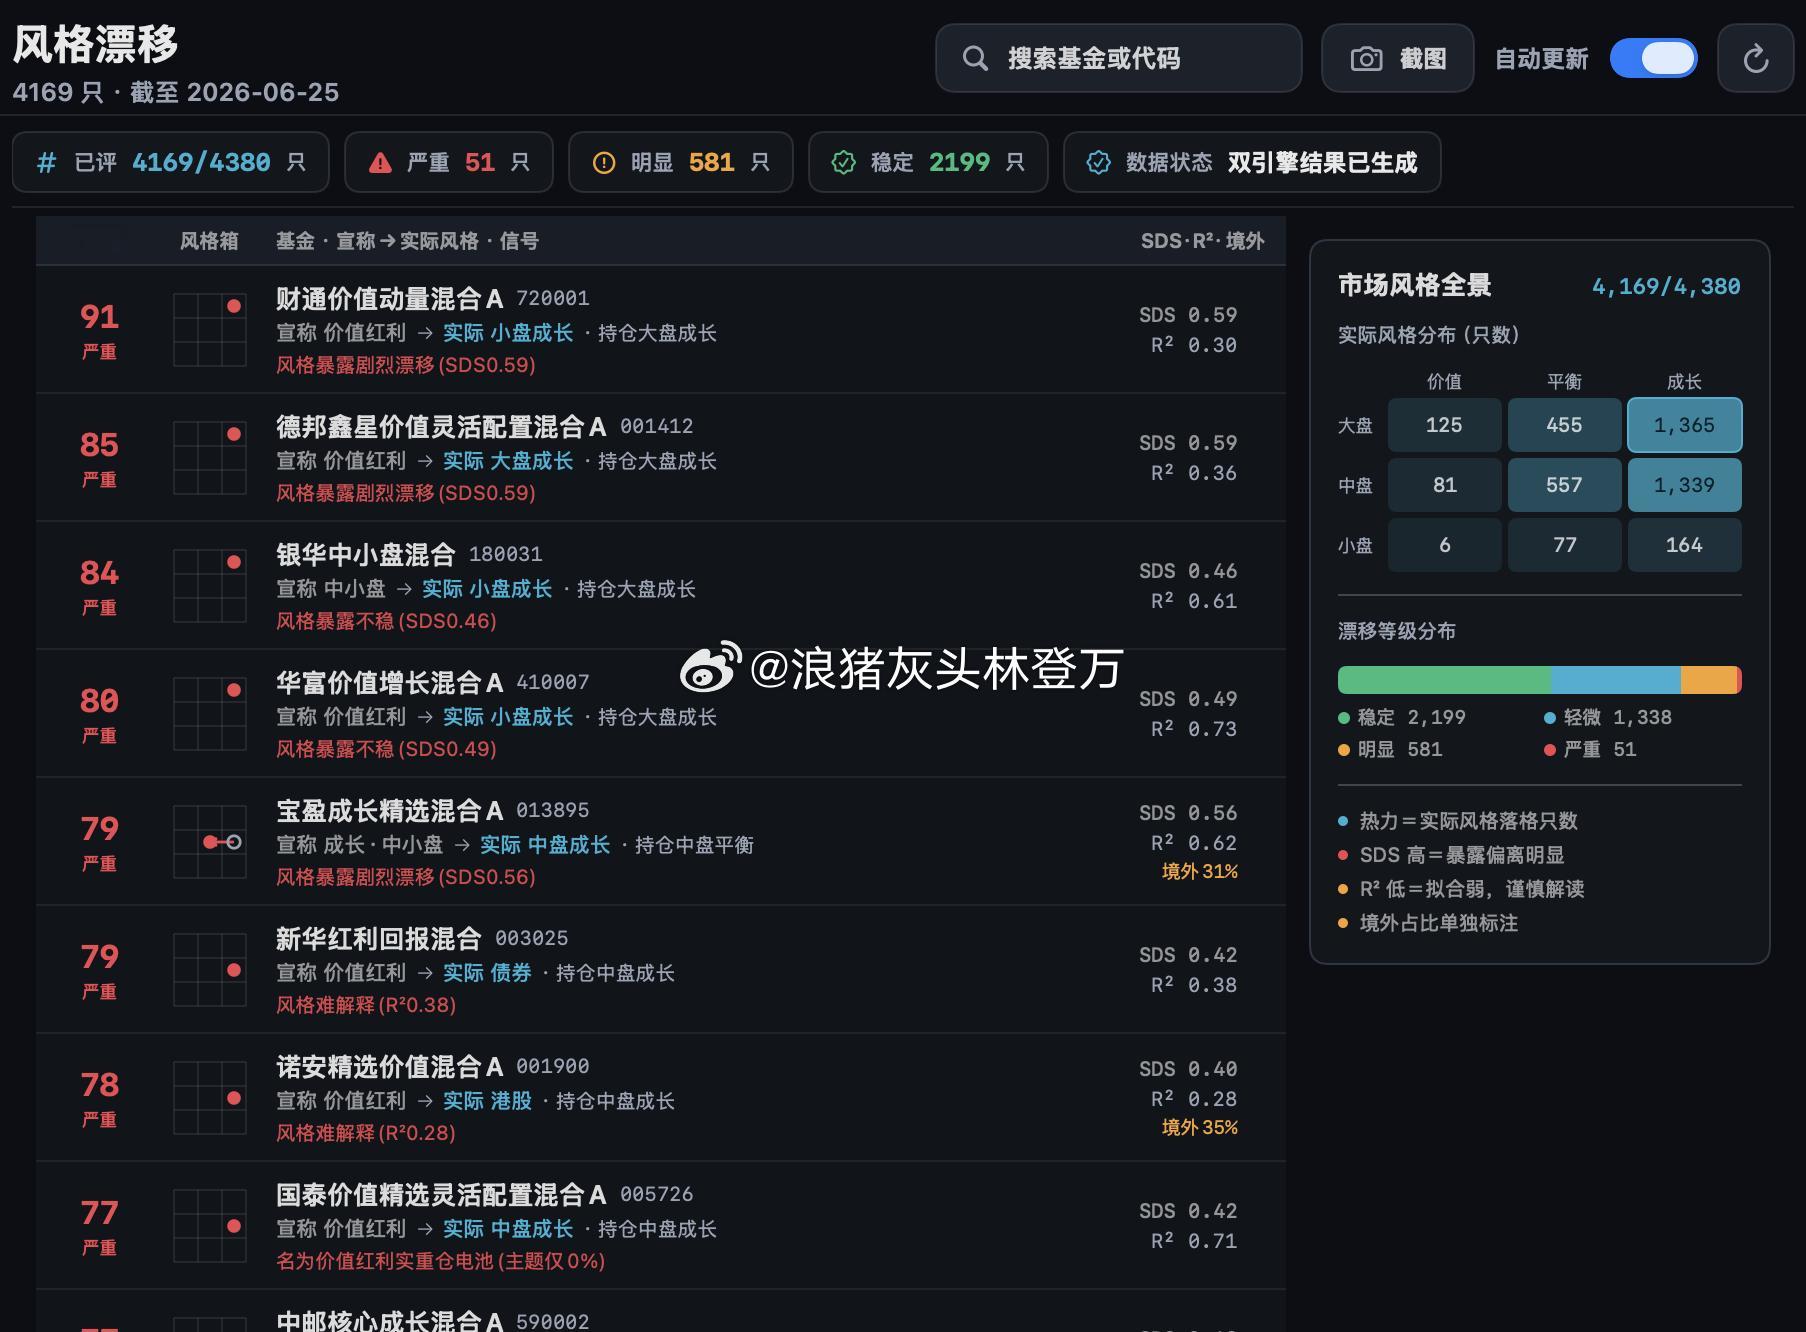Select the 中盘 价值 cell 81
The width and height of the screenshot is (1806, 1332).
(x=1444, y=485)
